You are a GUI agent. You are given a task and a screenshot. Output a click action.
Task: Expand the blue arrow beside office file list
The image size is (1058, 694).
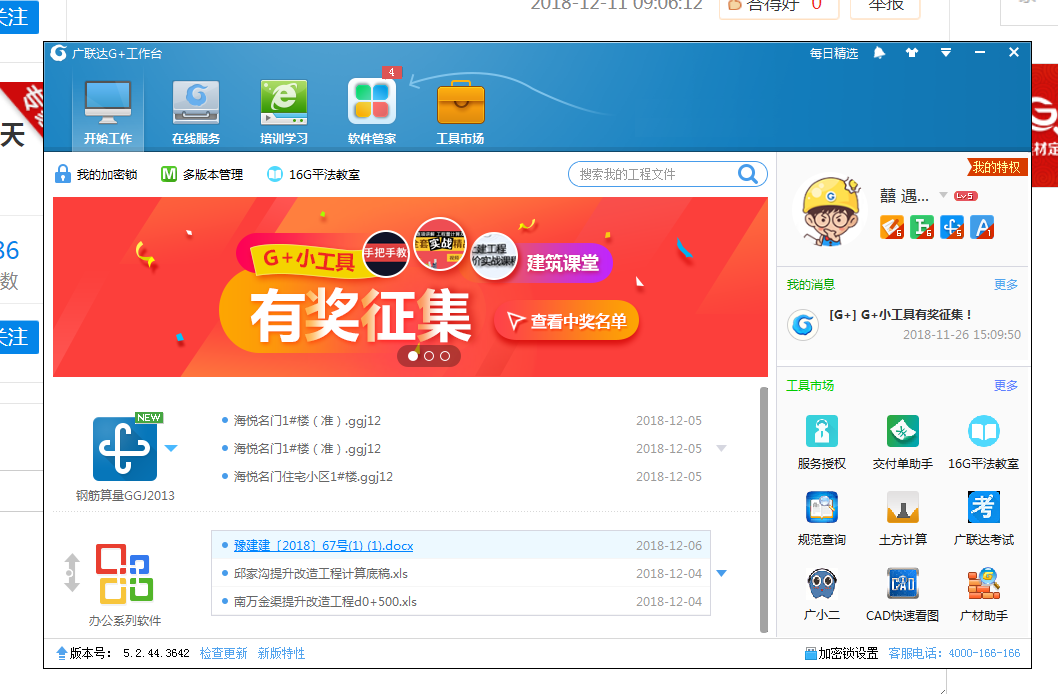click(721, 573)
